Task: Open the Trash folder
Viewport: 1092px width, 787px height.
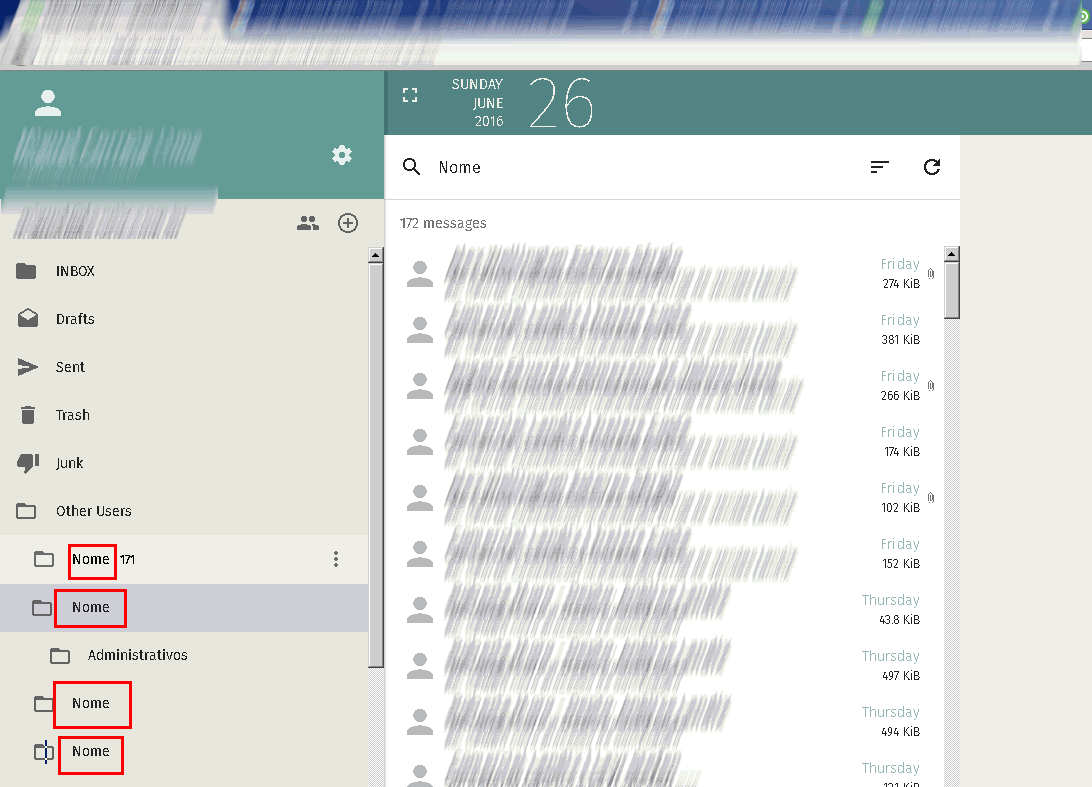Action: tap(72, 415)
